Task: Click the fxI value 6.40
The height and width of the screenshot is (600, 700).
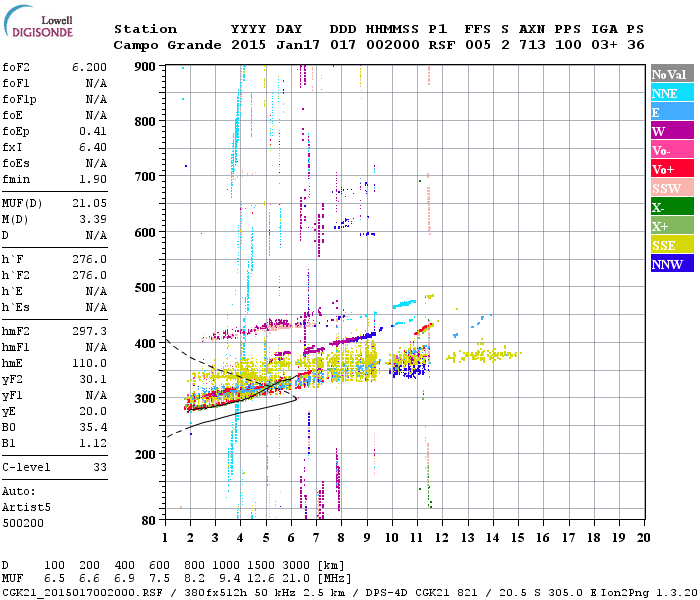Action: point(93,147)
